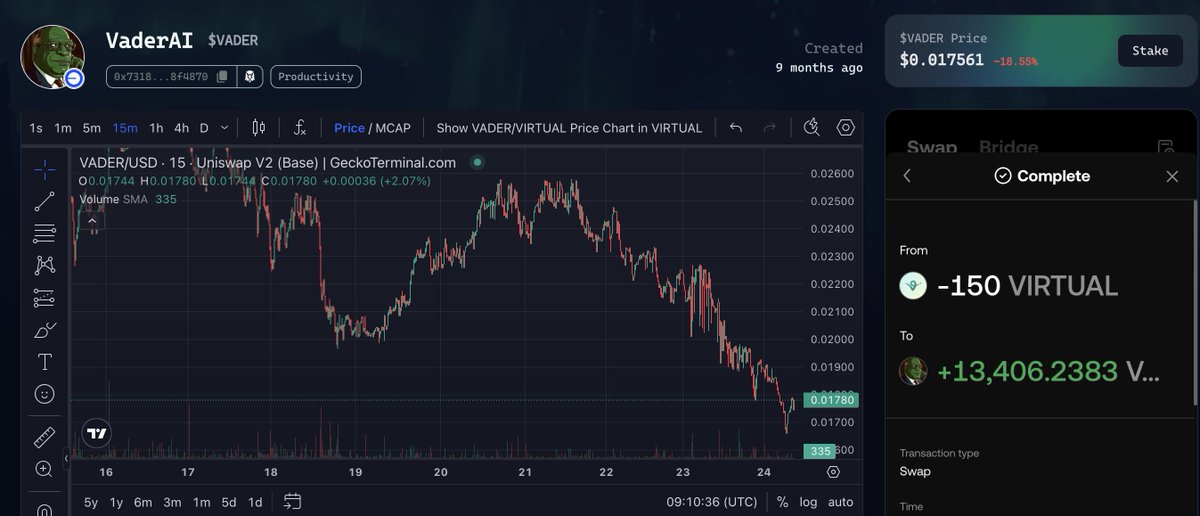Set chart range to 1m at bottom
The image size is (1200, 516).
point(201,502)
